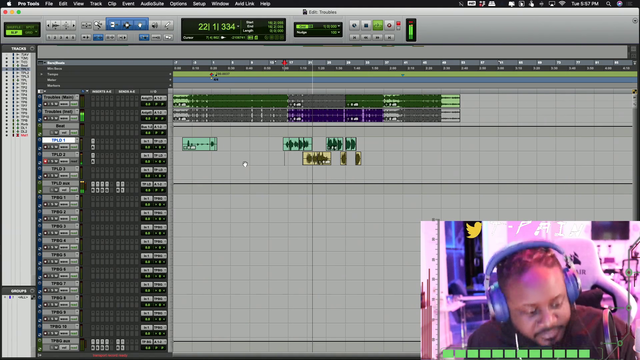Select the Beat track name
The height and width of the screenshot is (360, 640).
tap(60, 126)
